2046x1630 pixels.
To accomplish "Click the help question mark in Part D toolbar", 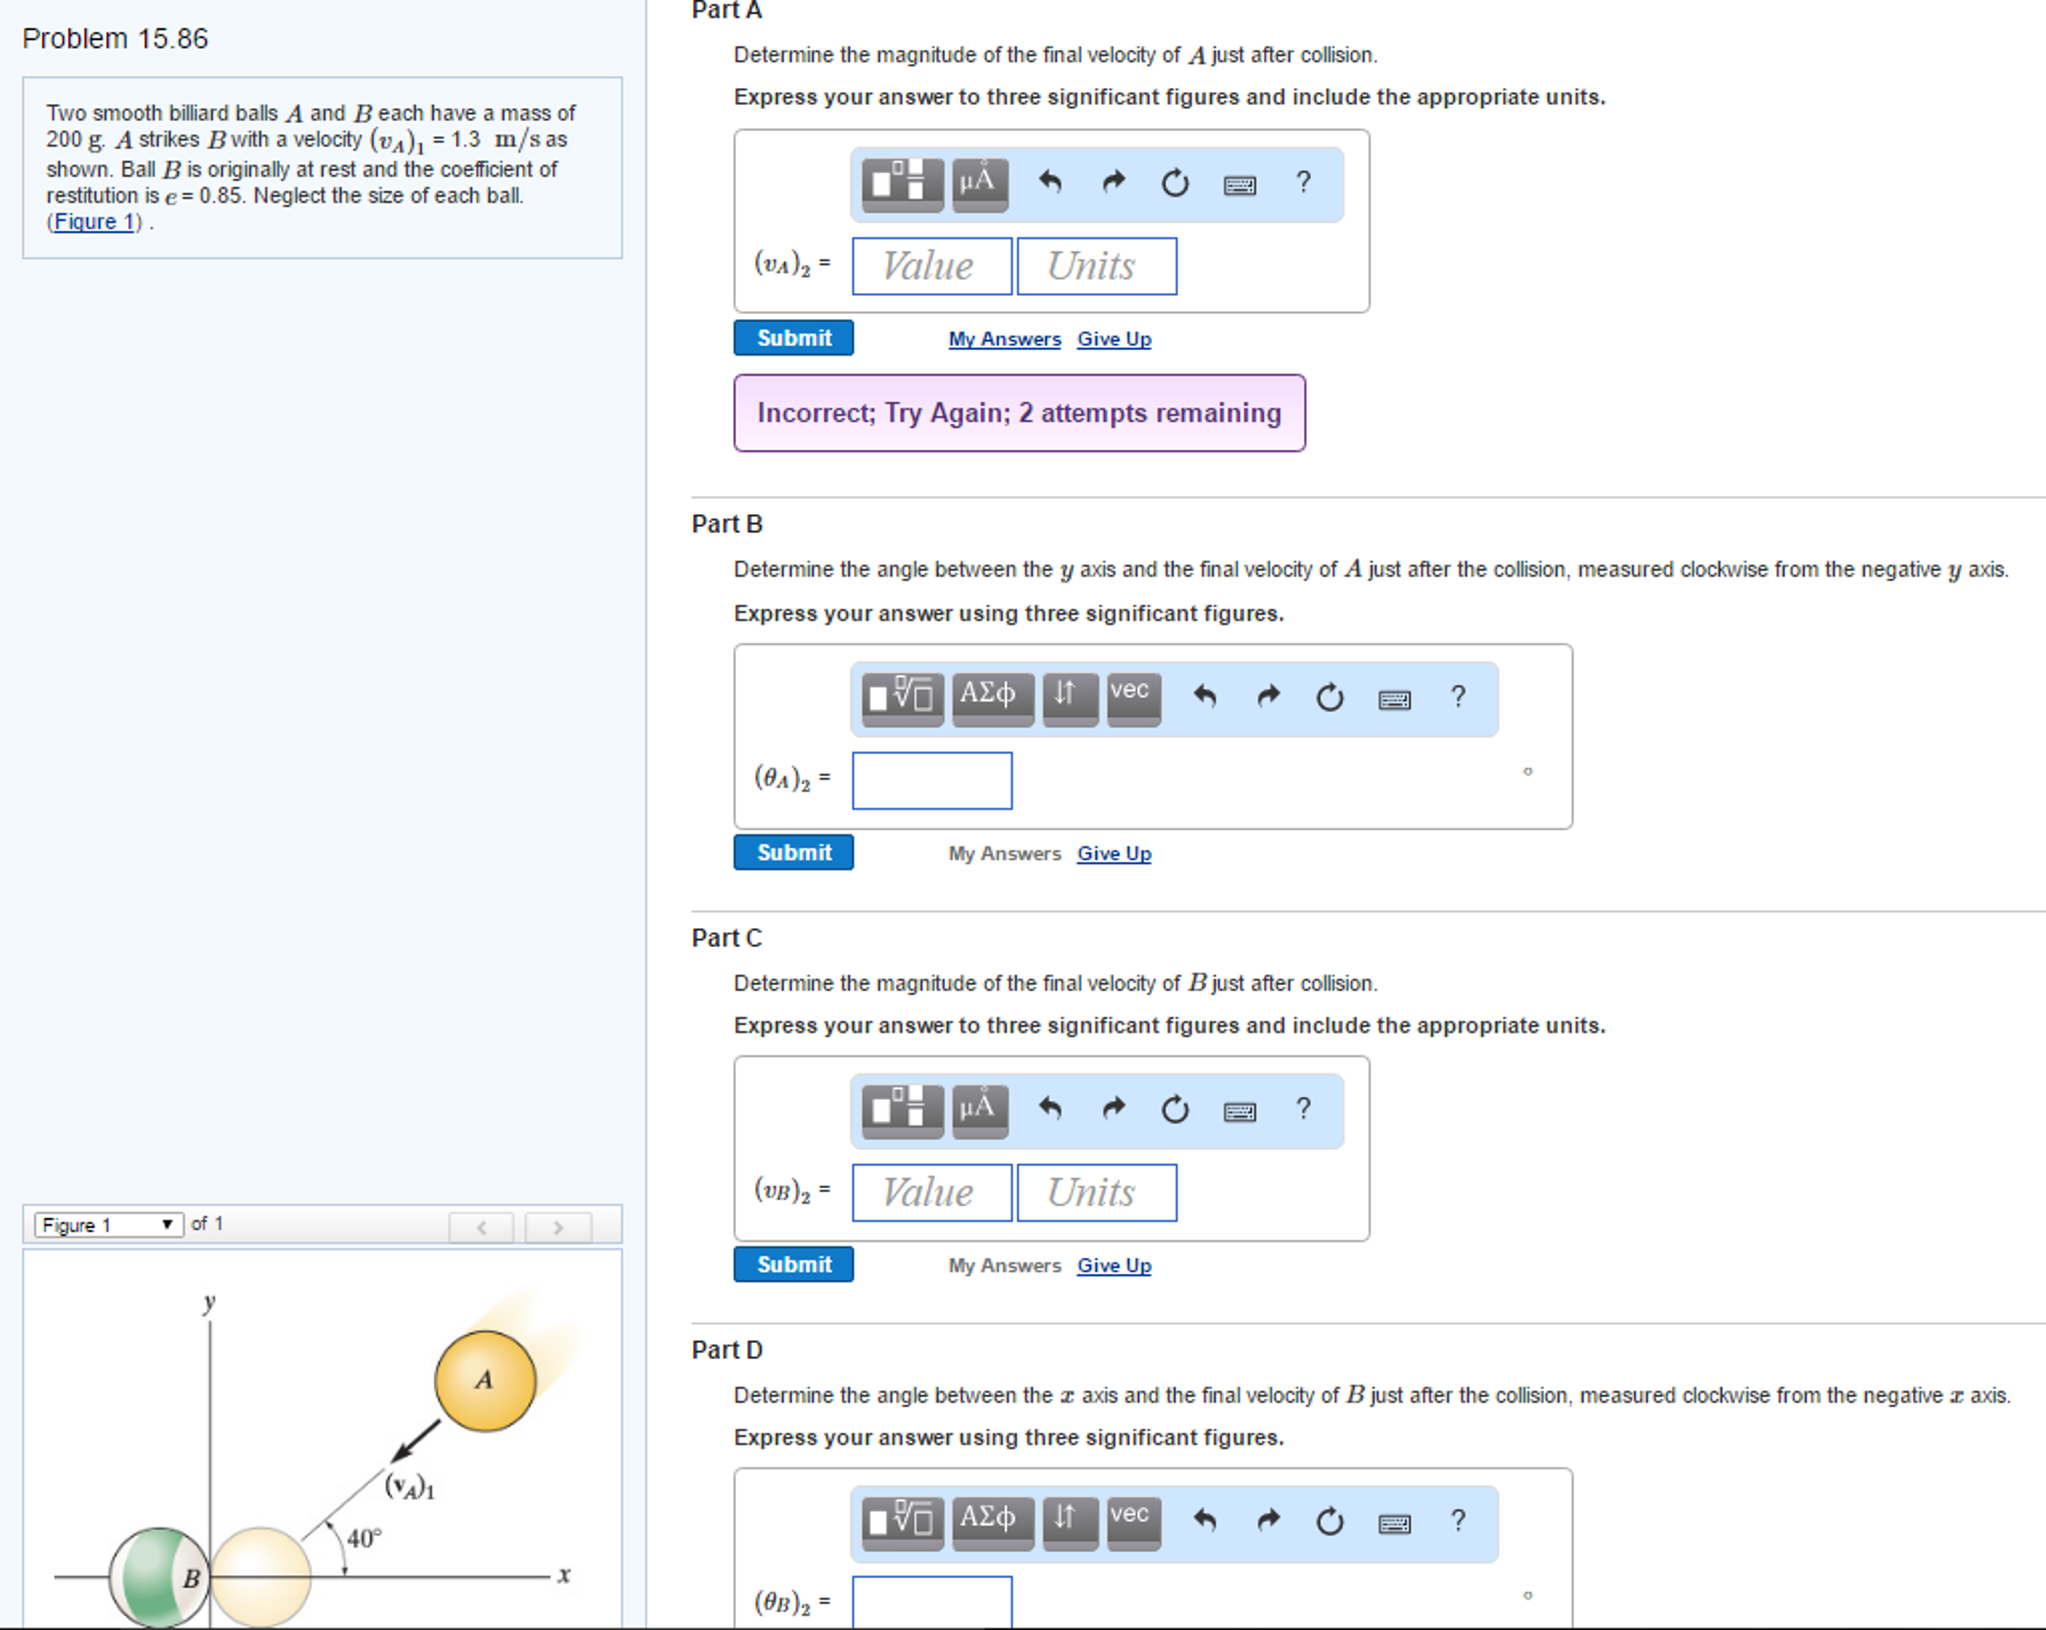I will pyautogui.click(x=1457, y=1521).
